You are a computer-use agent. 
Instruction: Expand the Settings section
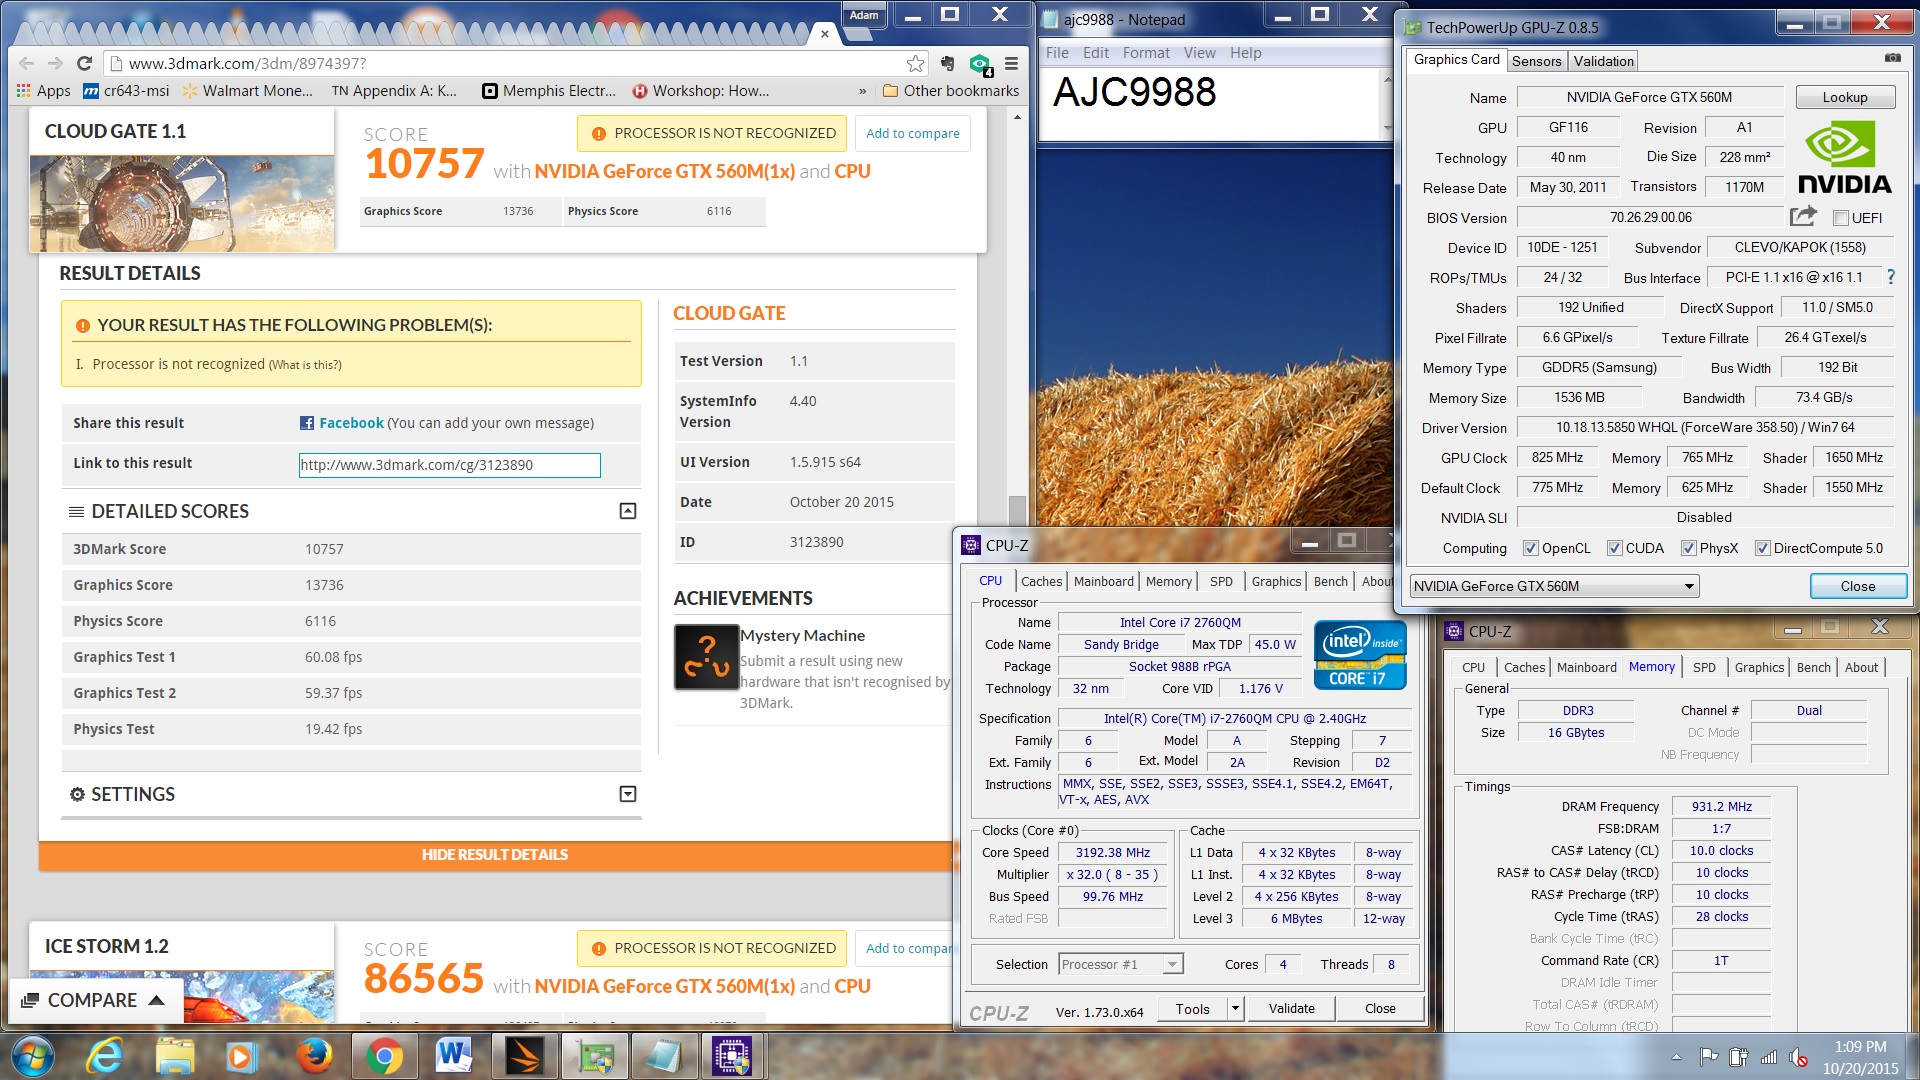coord(627,794)
